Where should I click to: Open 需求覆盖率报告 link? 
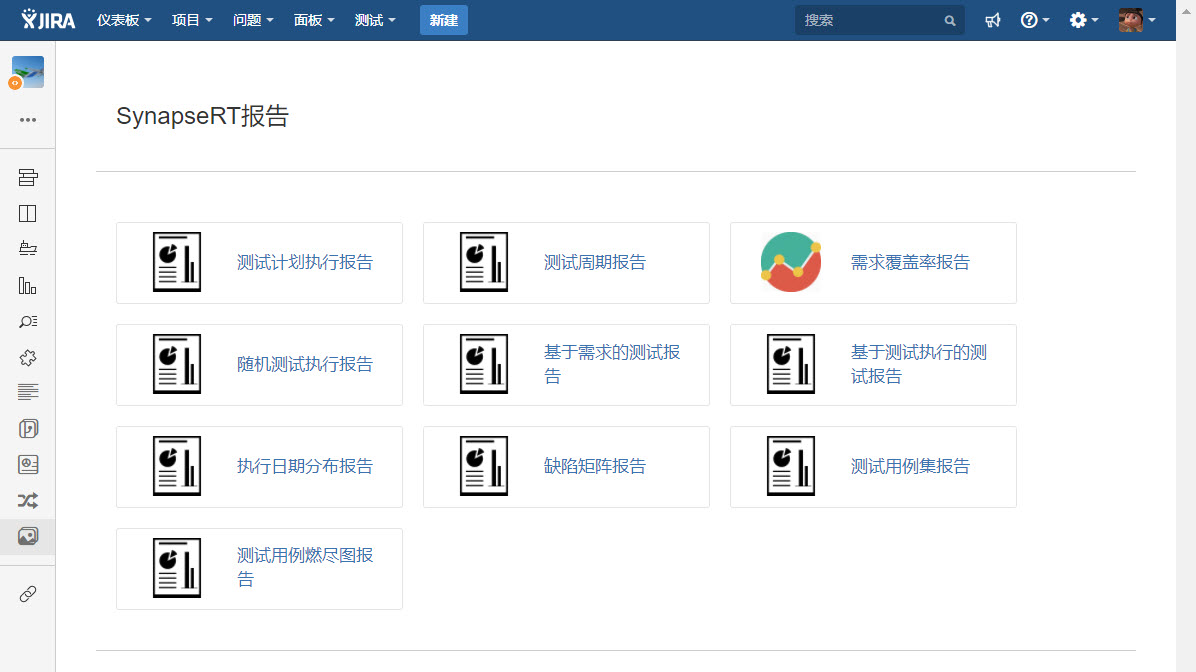(x=910, y=262)
